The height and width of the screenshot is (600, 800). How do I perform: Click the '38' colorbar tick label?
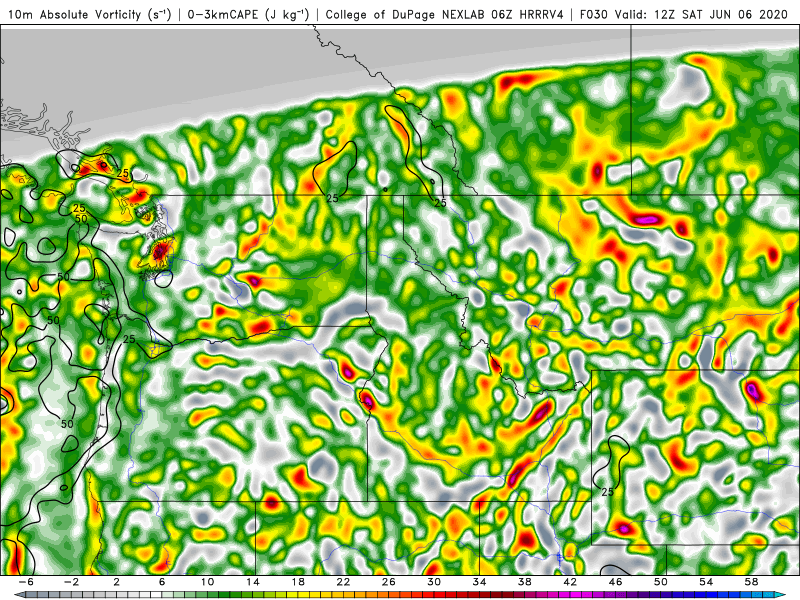pos(525,582)
